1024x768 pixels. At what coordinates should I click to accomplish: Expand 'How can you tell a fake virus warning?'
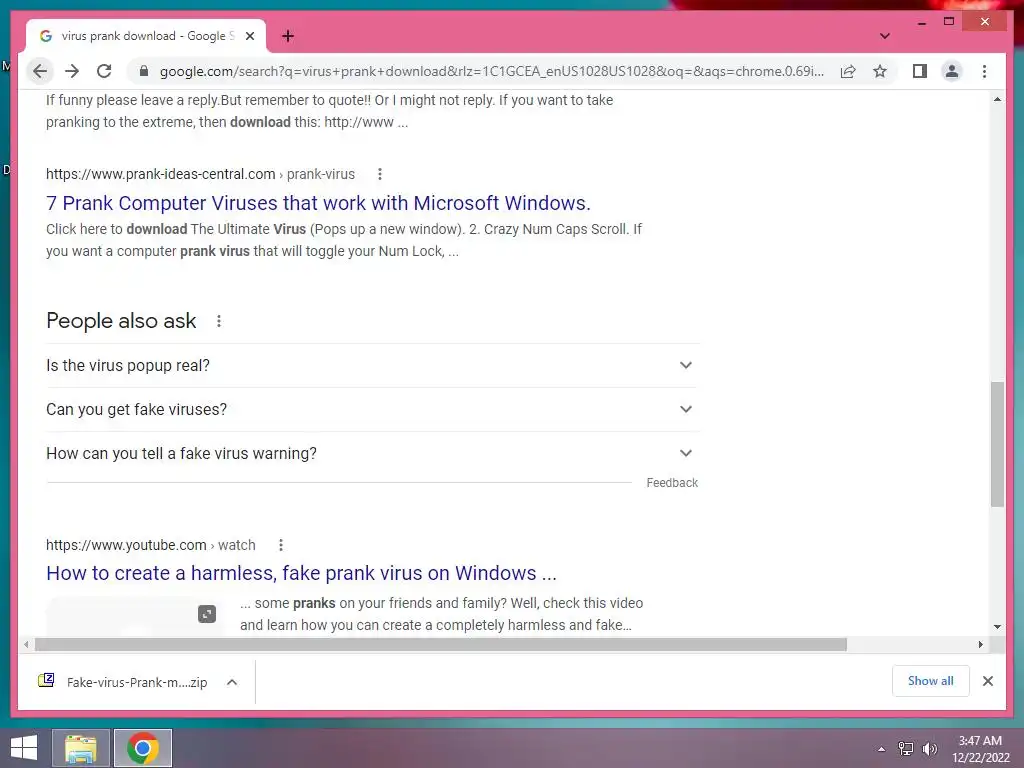(x=372, y=453)
